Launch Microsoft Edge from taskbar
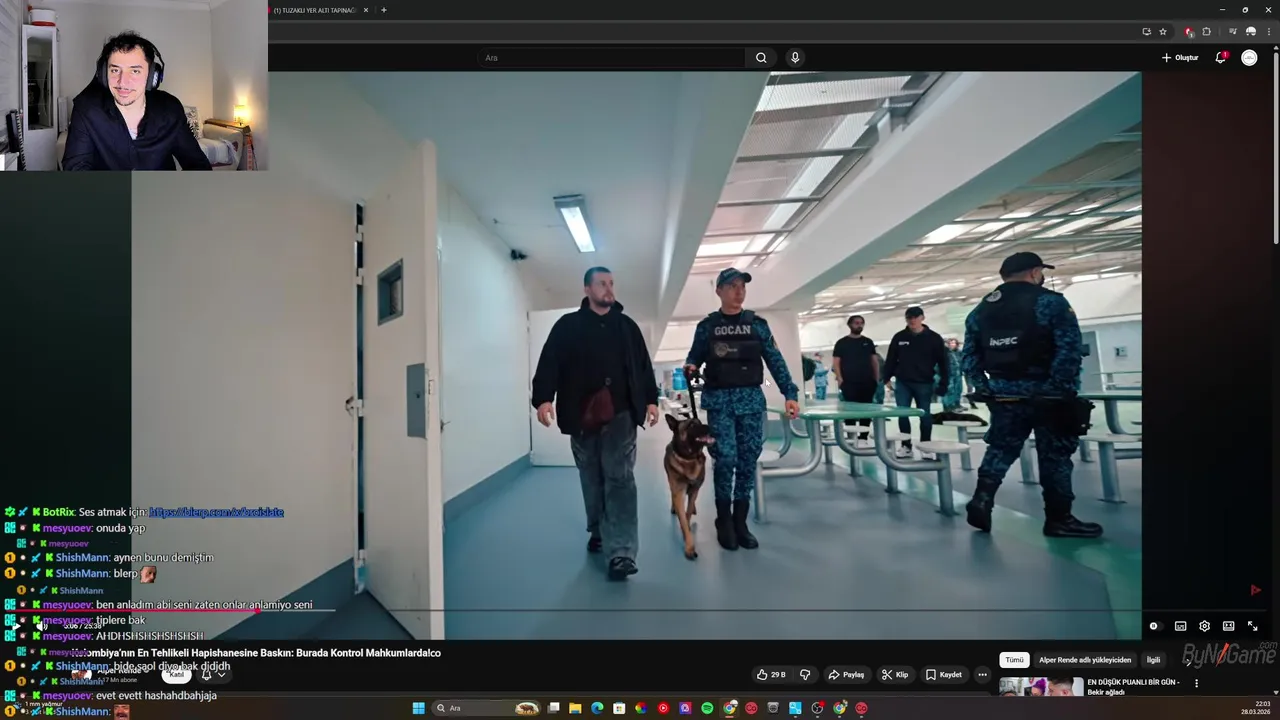 pos(597,708)
